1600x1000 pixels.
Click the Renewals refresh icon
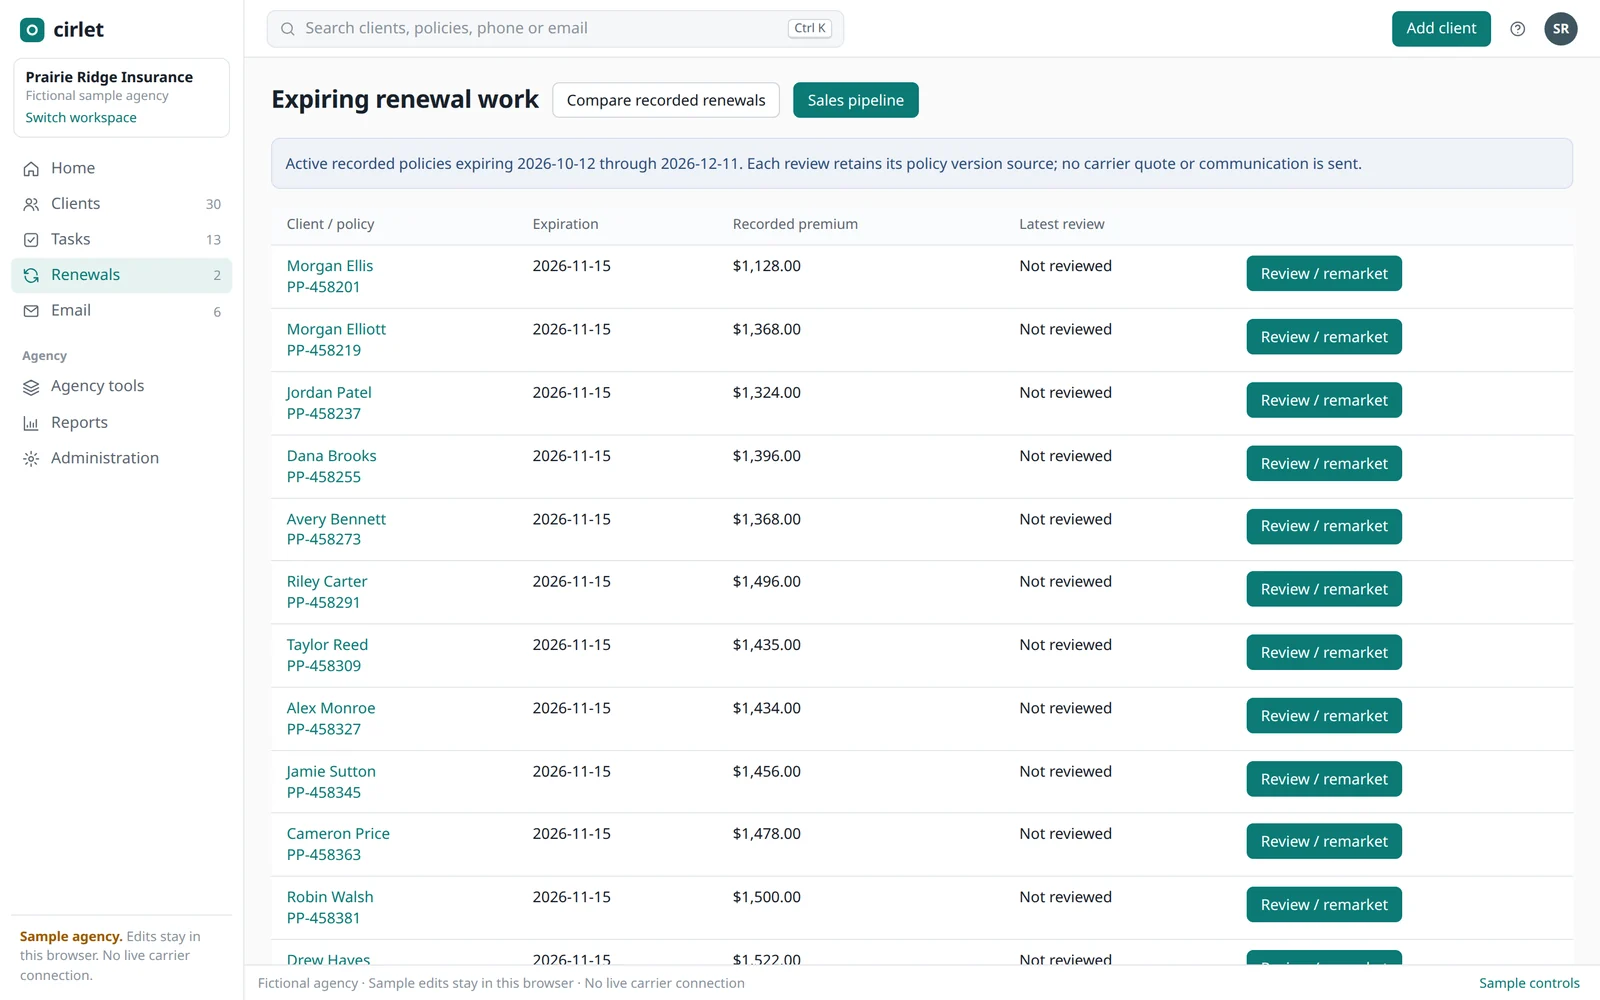[x=31, y=275]
